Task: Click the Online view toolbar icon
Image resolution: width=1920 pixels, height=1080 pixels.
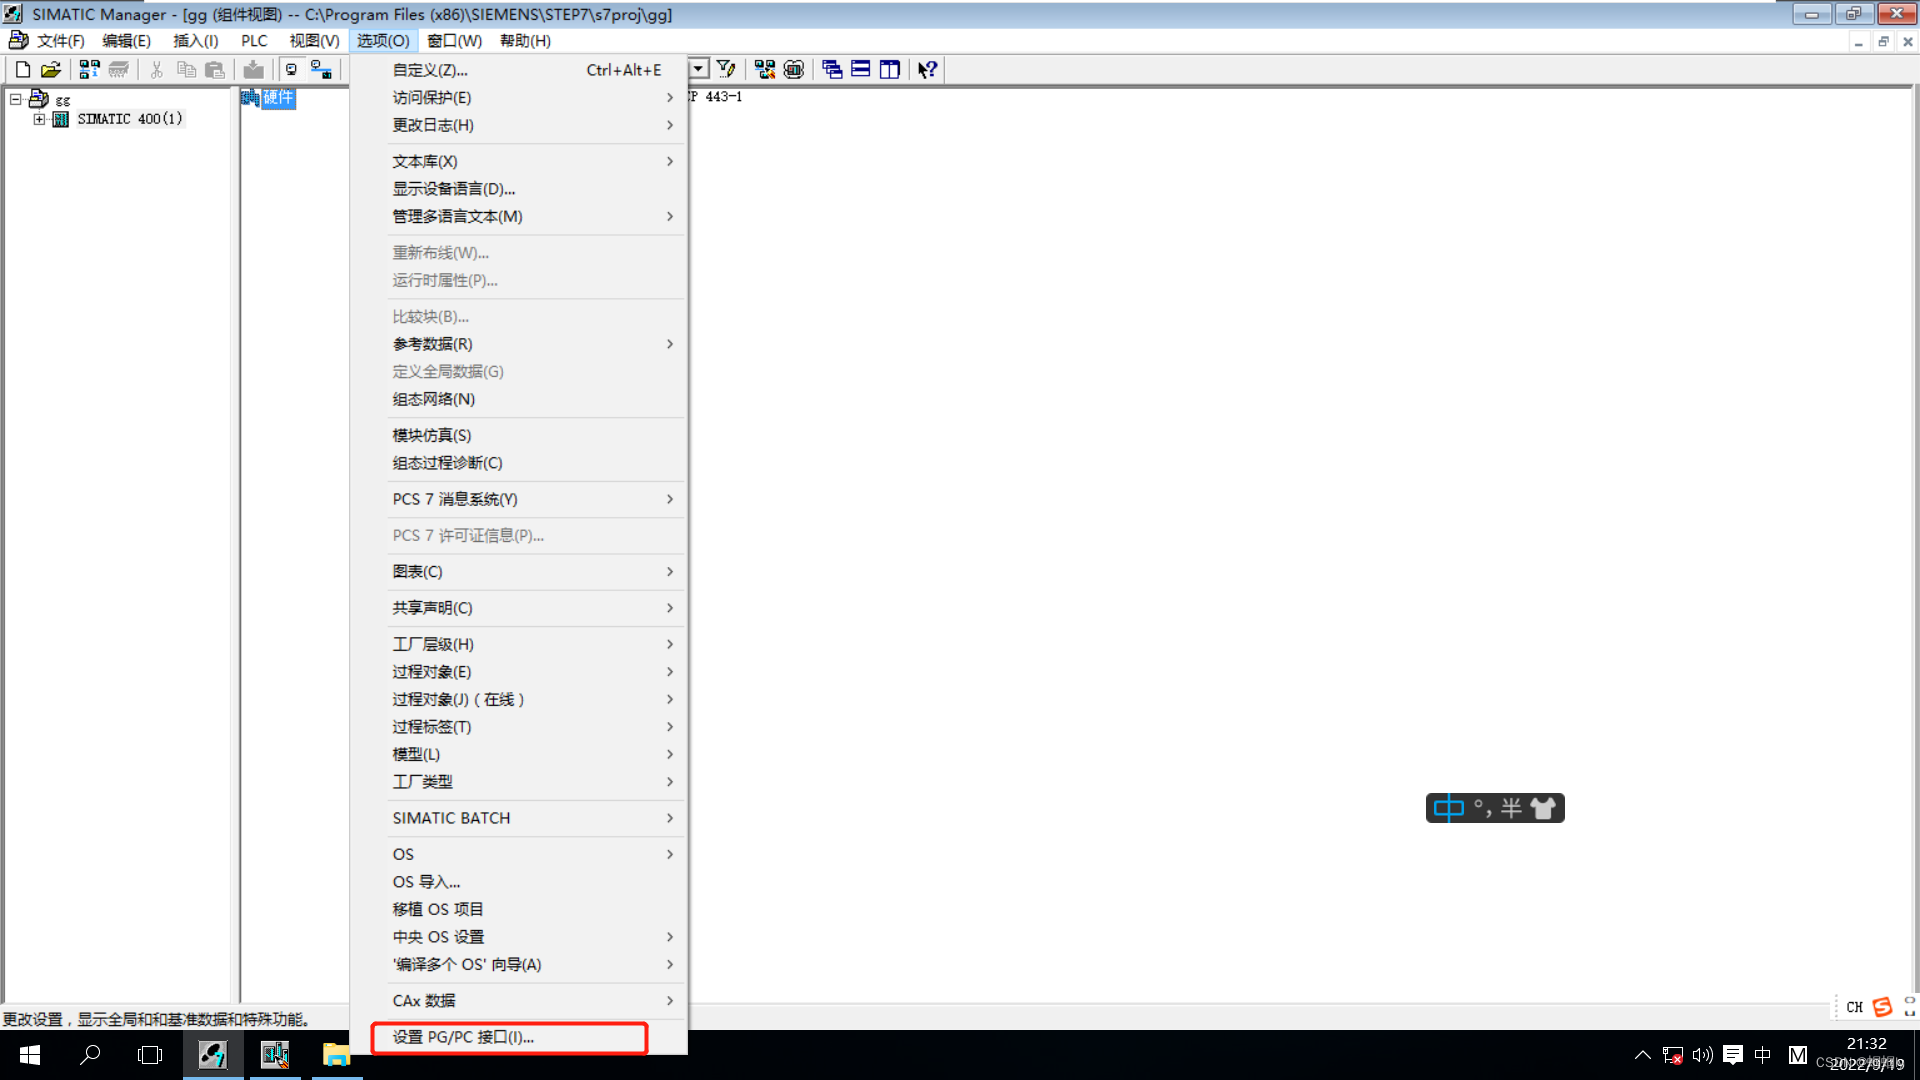Action: [x=321, y=69]
